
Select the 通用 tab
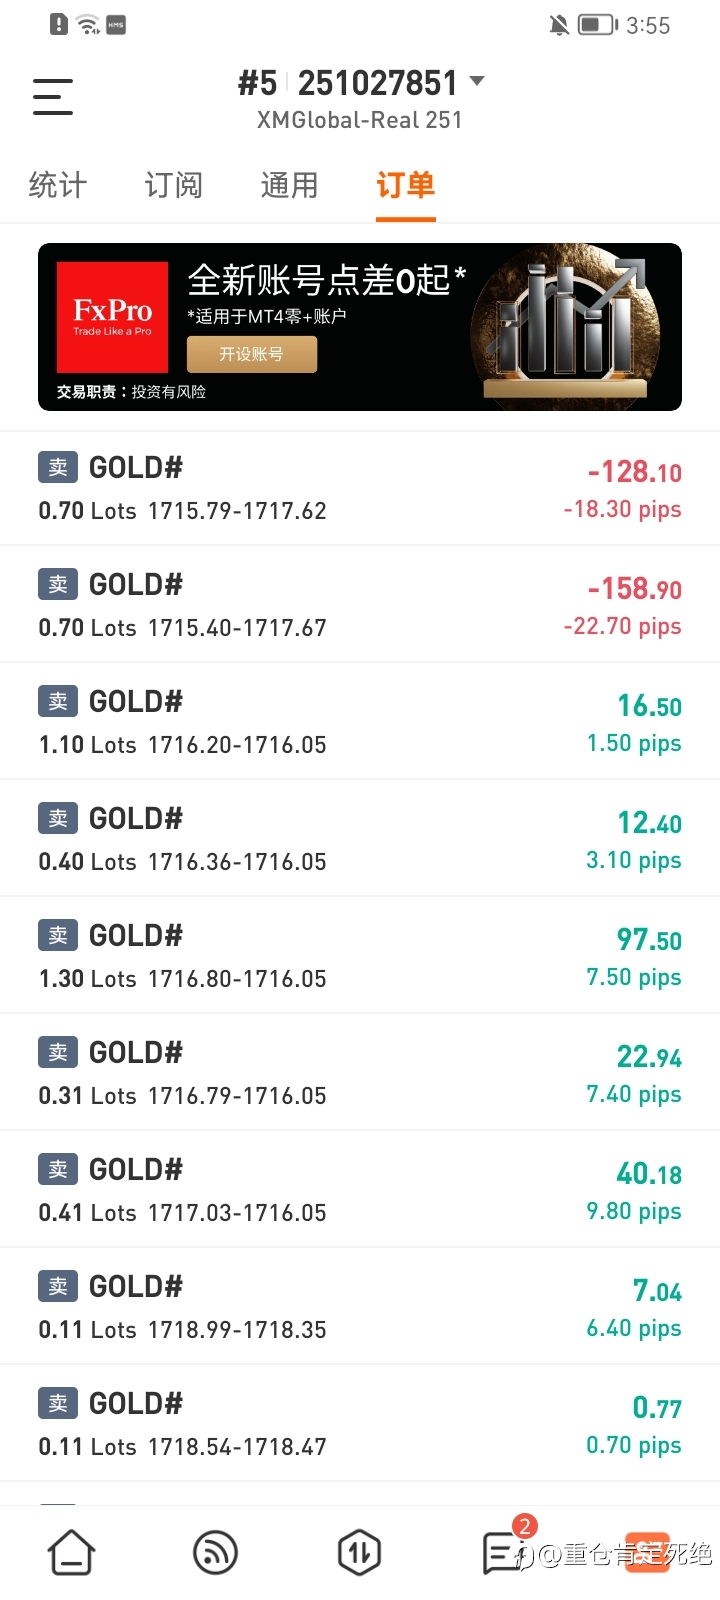point(290,185)
